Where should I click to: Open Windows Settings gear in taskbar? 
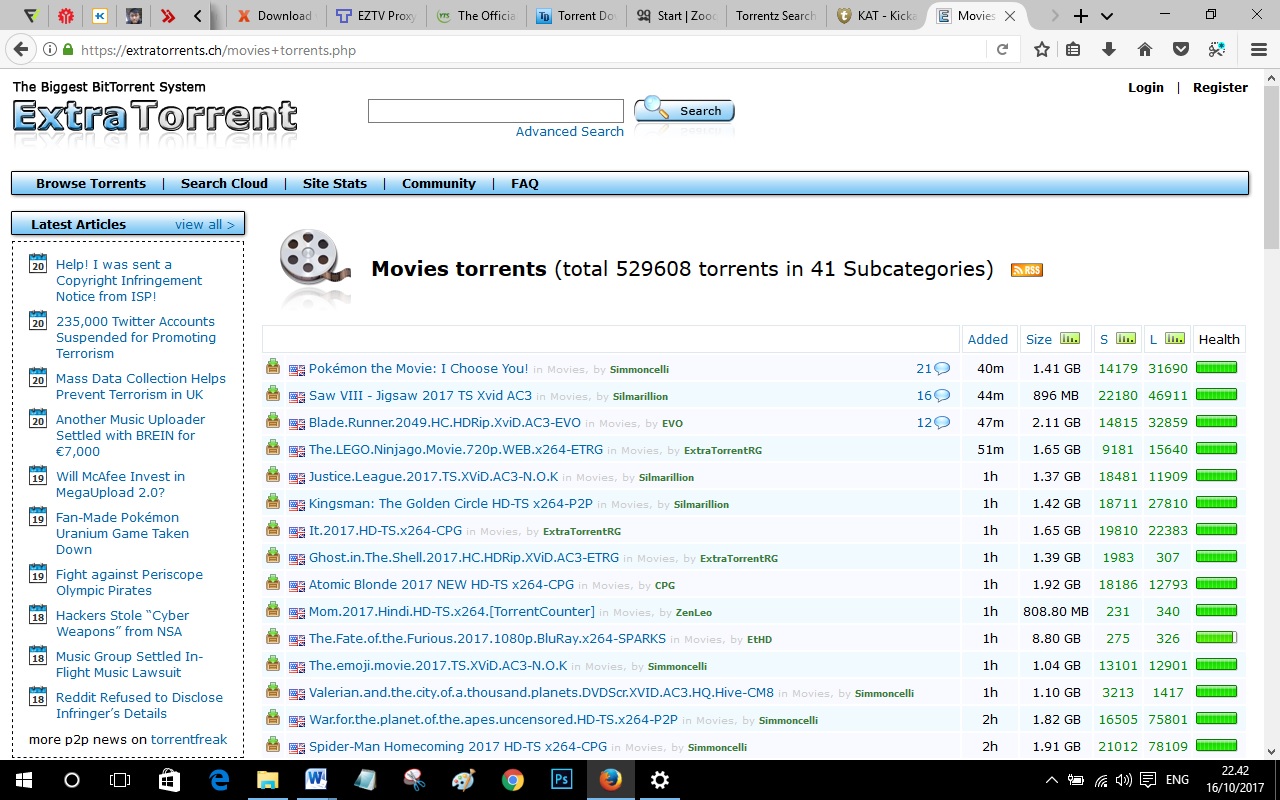tap(659, 780)
